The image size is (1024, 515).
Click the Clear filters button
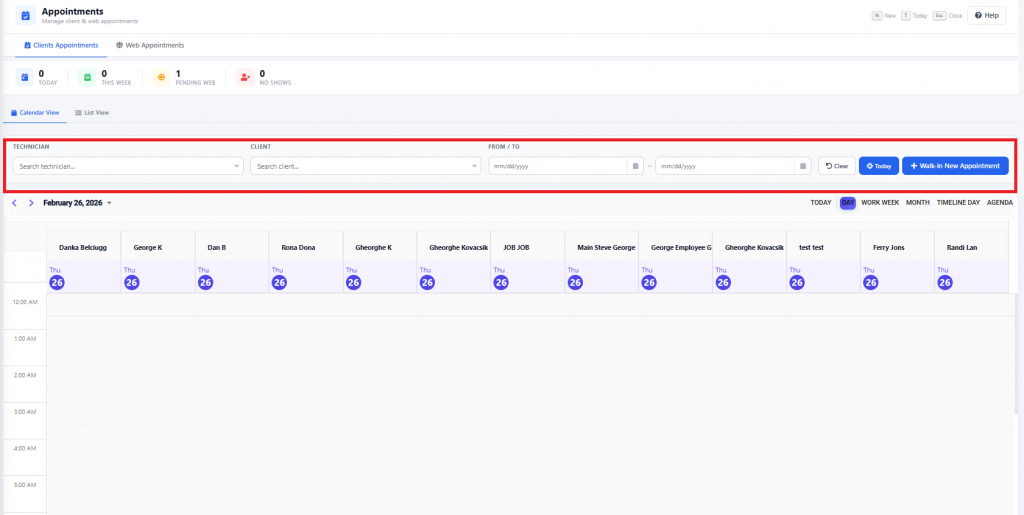click(x=836, y=166)
